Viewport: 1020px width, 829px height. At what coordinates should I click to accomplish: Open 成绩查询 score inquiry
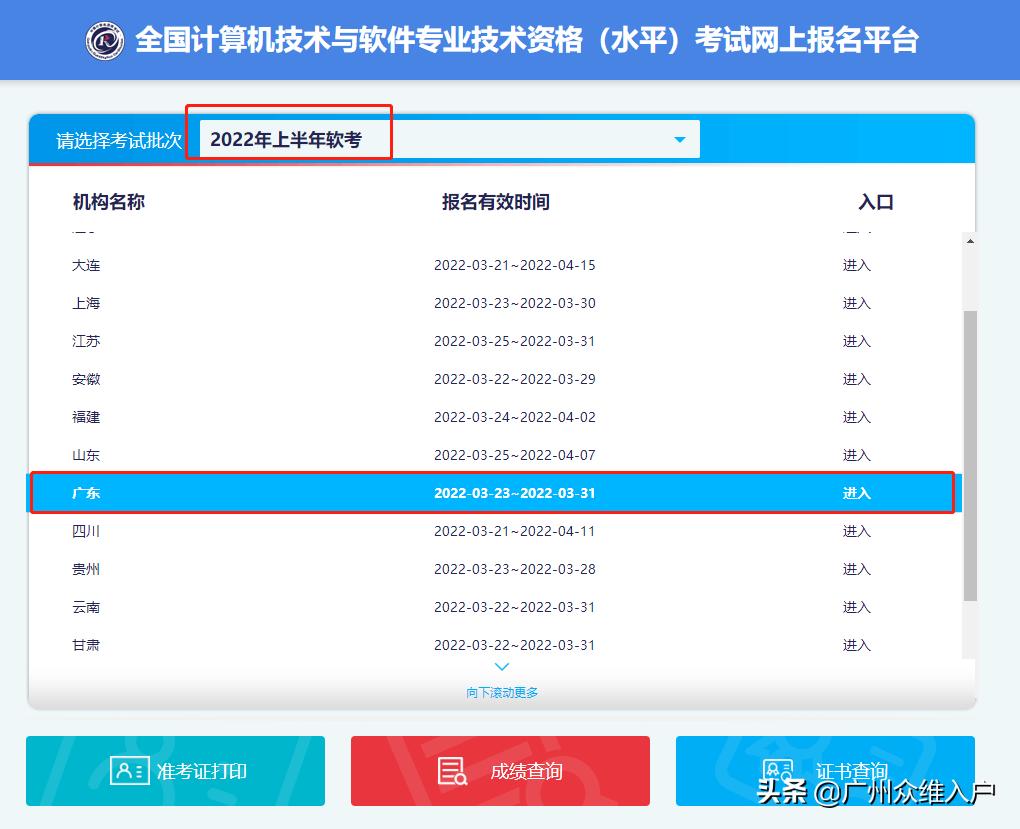tap(499, 771)
